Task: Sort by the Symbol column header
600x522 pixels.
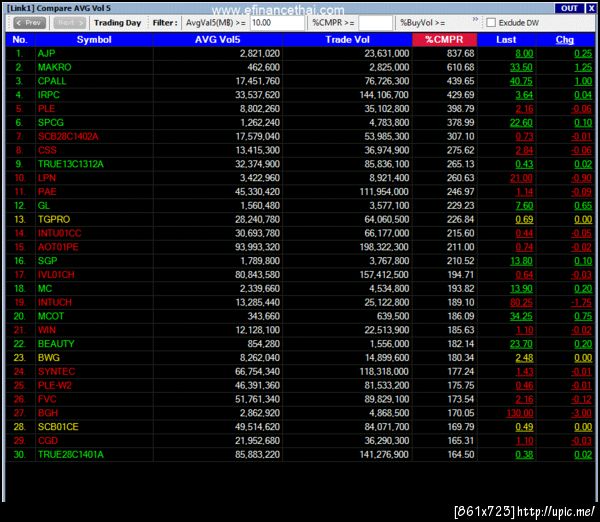Action: click(94, 40)
